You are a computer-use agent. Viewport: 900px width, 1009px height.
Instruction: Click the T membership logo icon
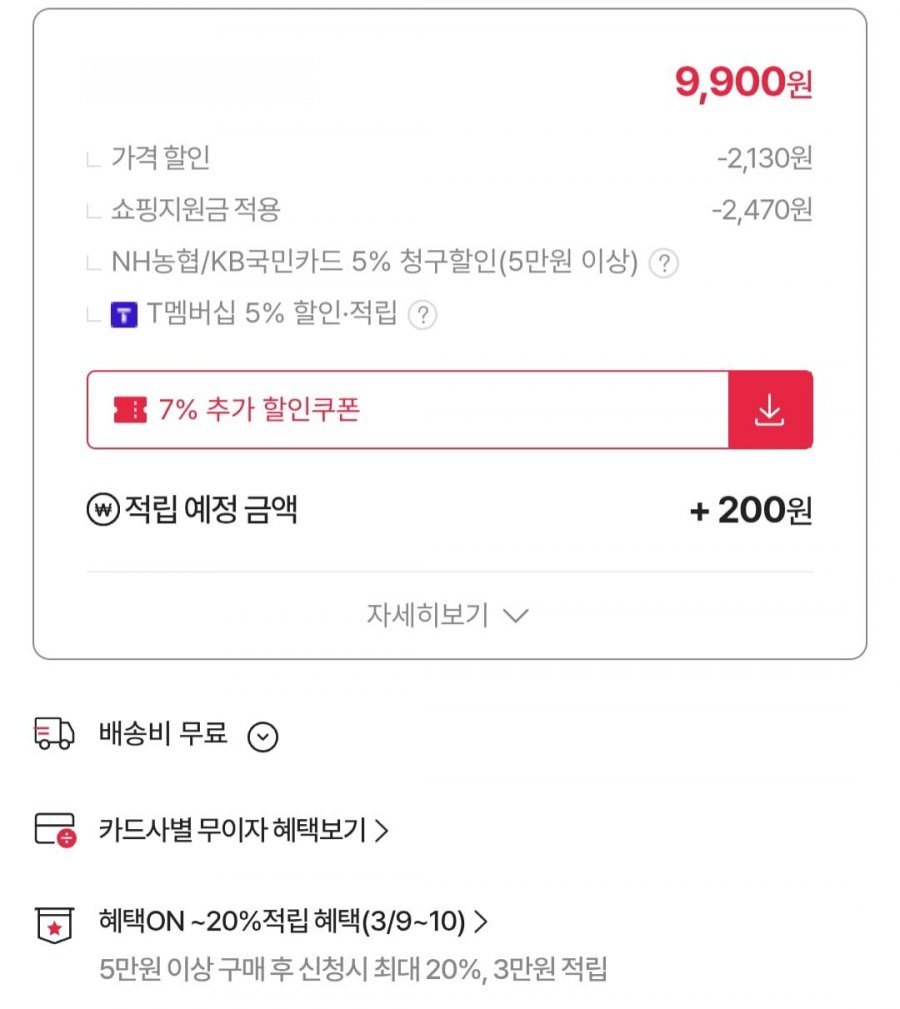(x=123, y=316)
